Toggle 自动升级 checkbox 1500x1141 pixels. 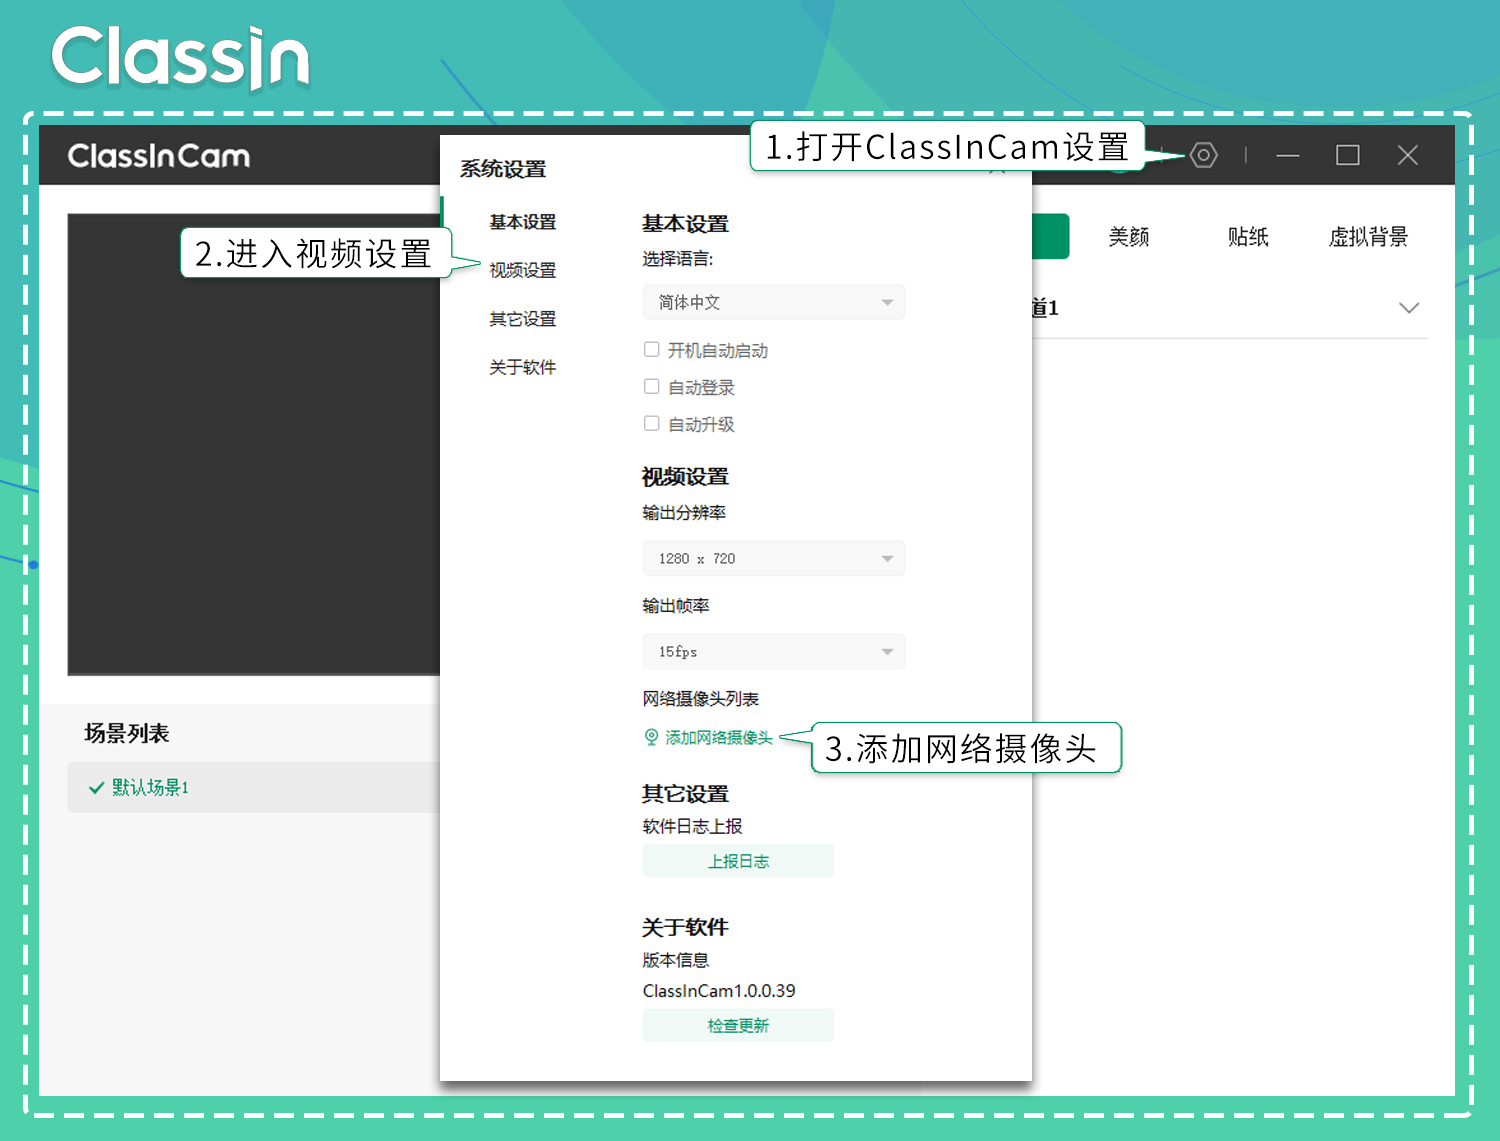click(x=652, y=423)
